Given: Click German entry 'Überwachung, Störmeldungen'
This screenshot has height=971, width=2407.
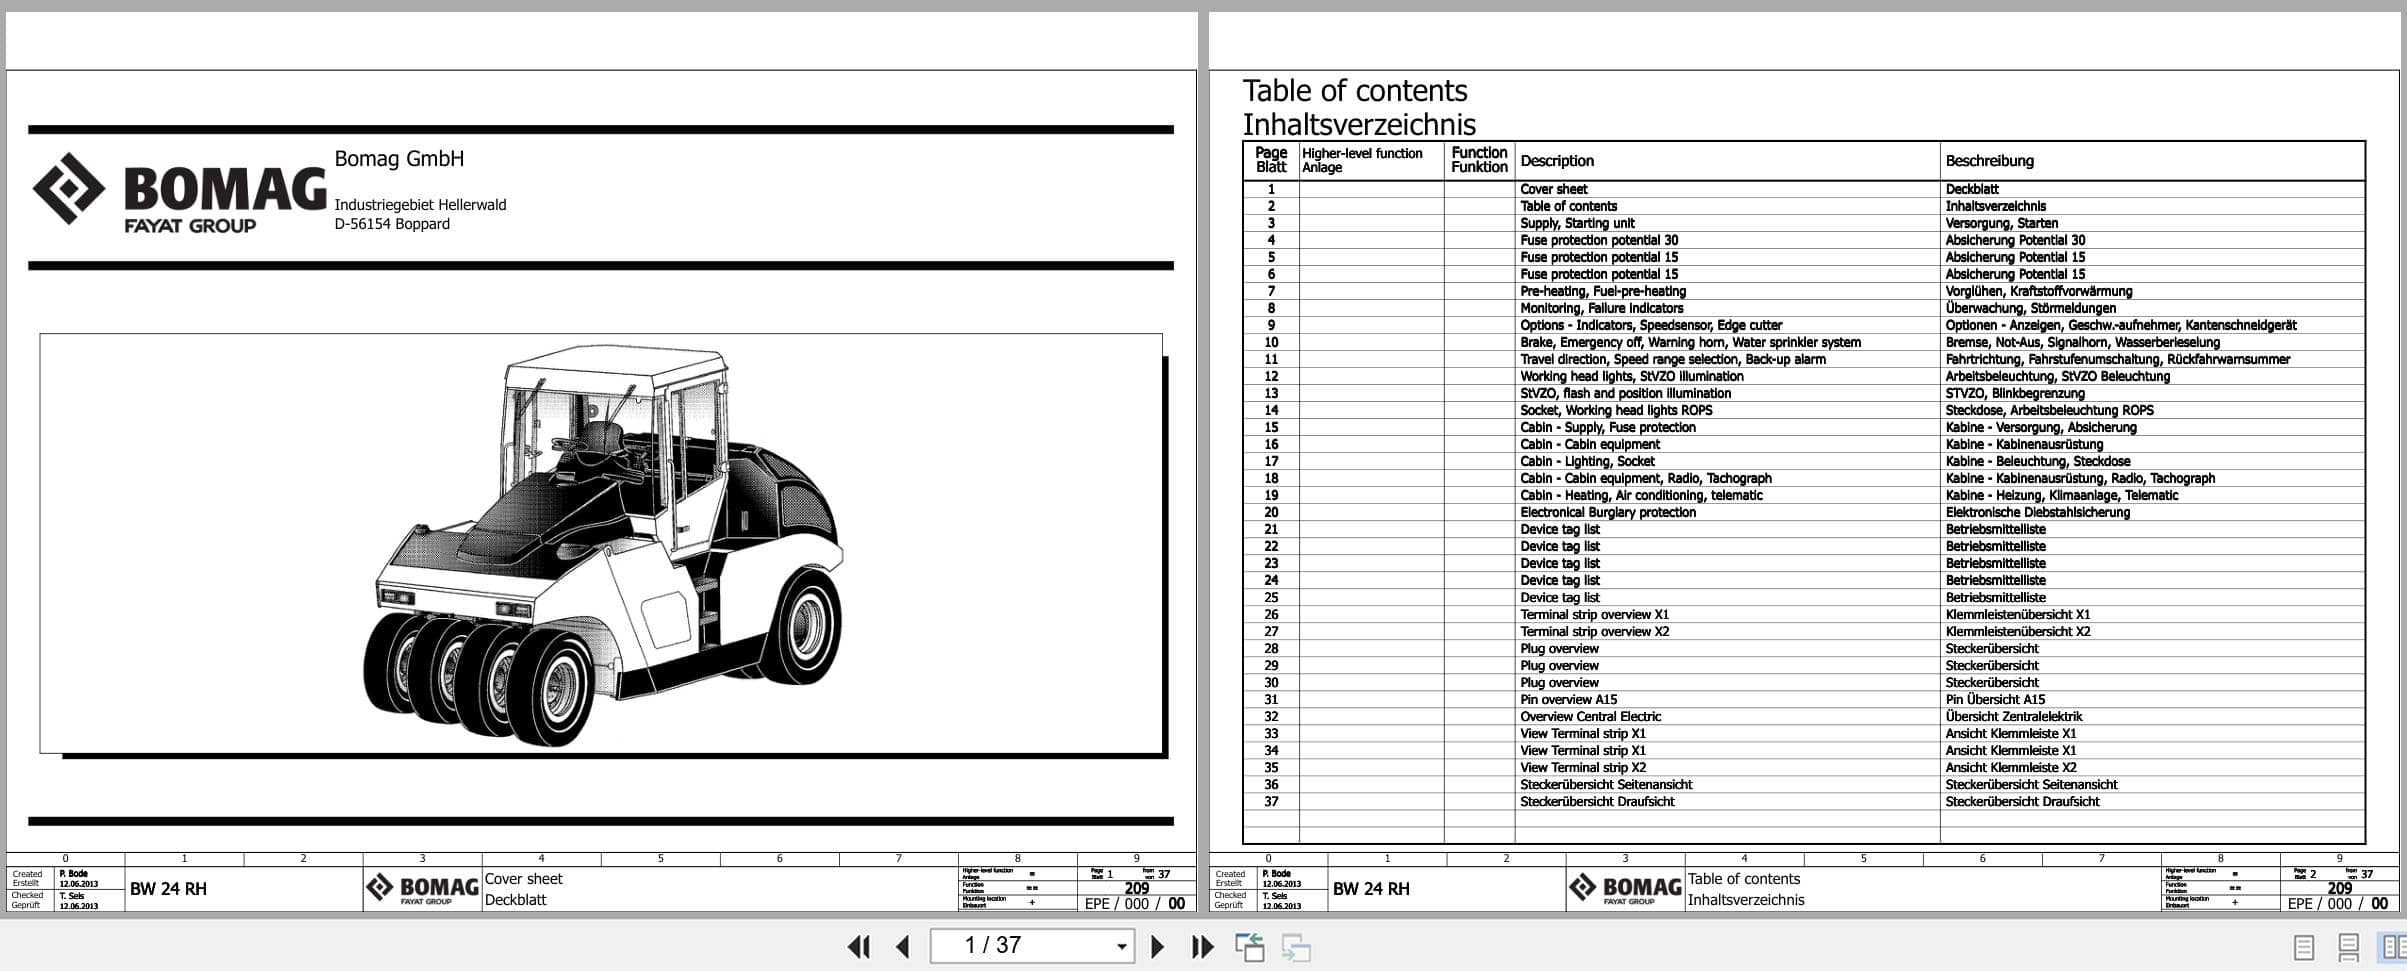Looking at the screenshot, I should (2030, 308).
